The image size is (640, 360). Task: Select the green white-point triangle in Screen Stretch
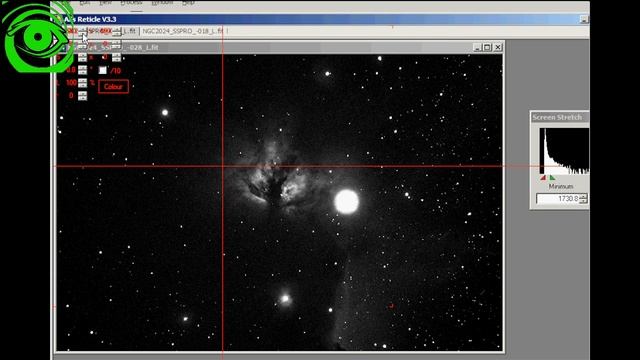(x=552, y=178)
